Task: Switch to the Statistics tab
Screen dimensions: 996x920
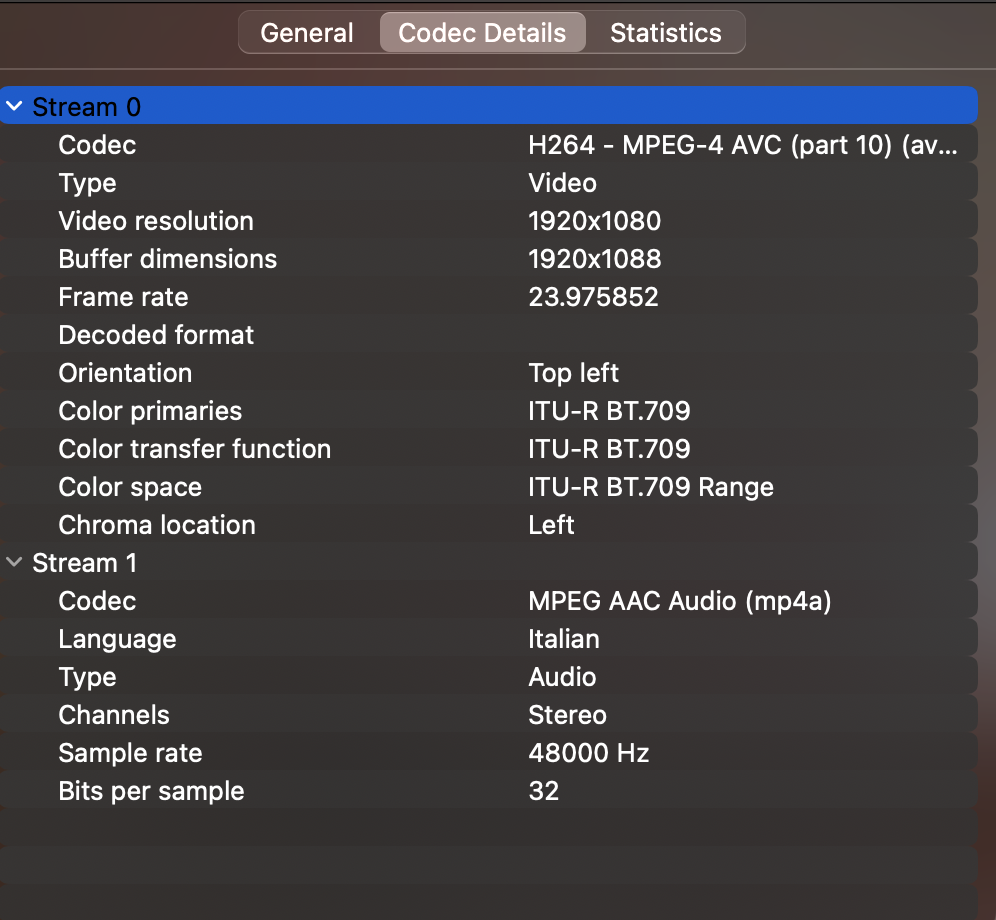Action: (x=665, y=33)
